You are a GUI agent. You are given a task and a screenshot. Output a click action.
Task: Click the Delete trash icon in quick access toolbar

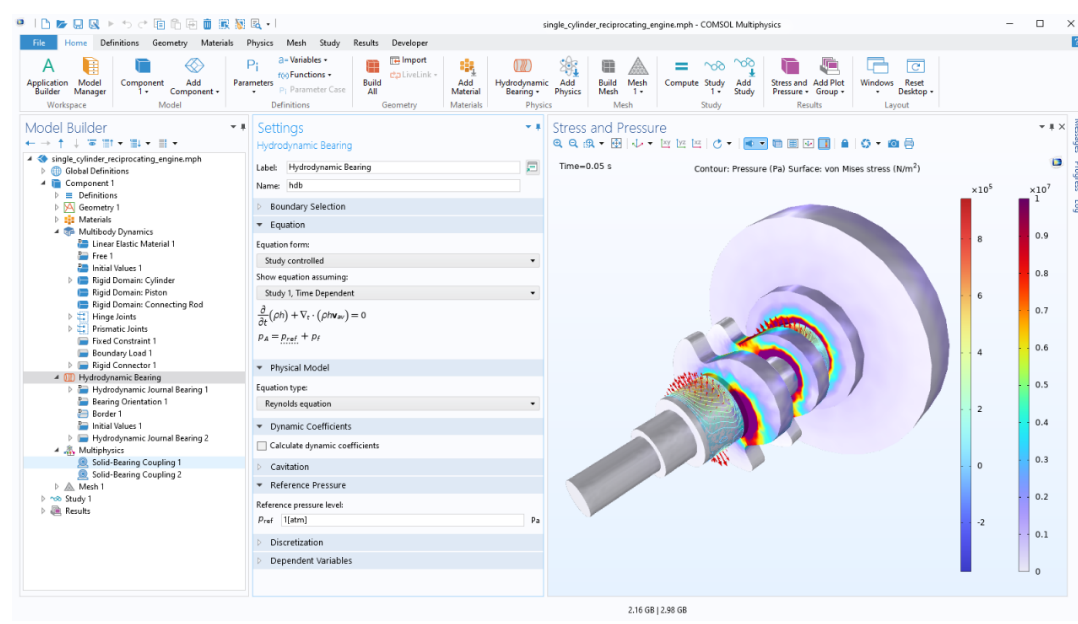click(207, 24)
